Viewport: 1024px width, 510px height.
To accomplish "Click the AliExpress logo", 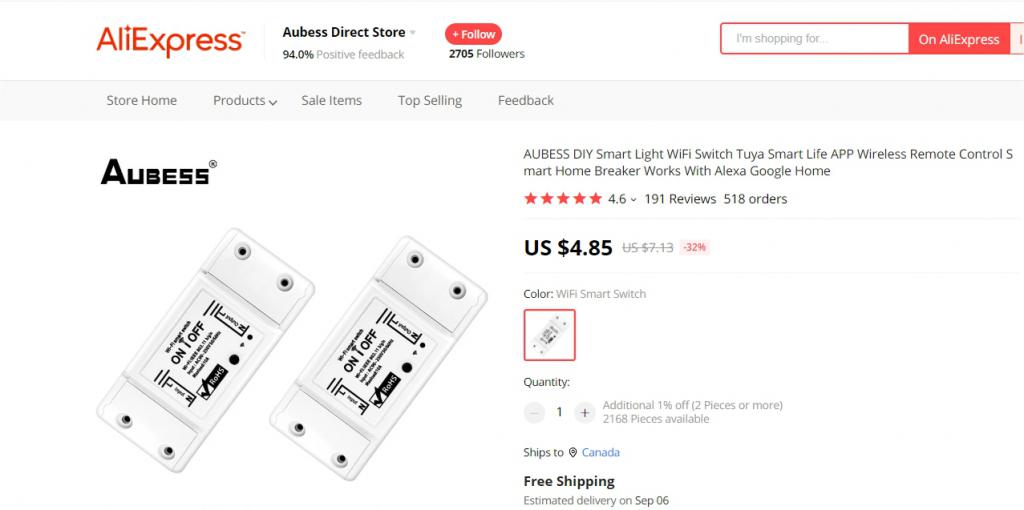I will click(x=170, y=41).
